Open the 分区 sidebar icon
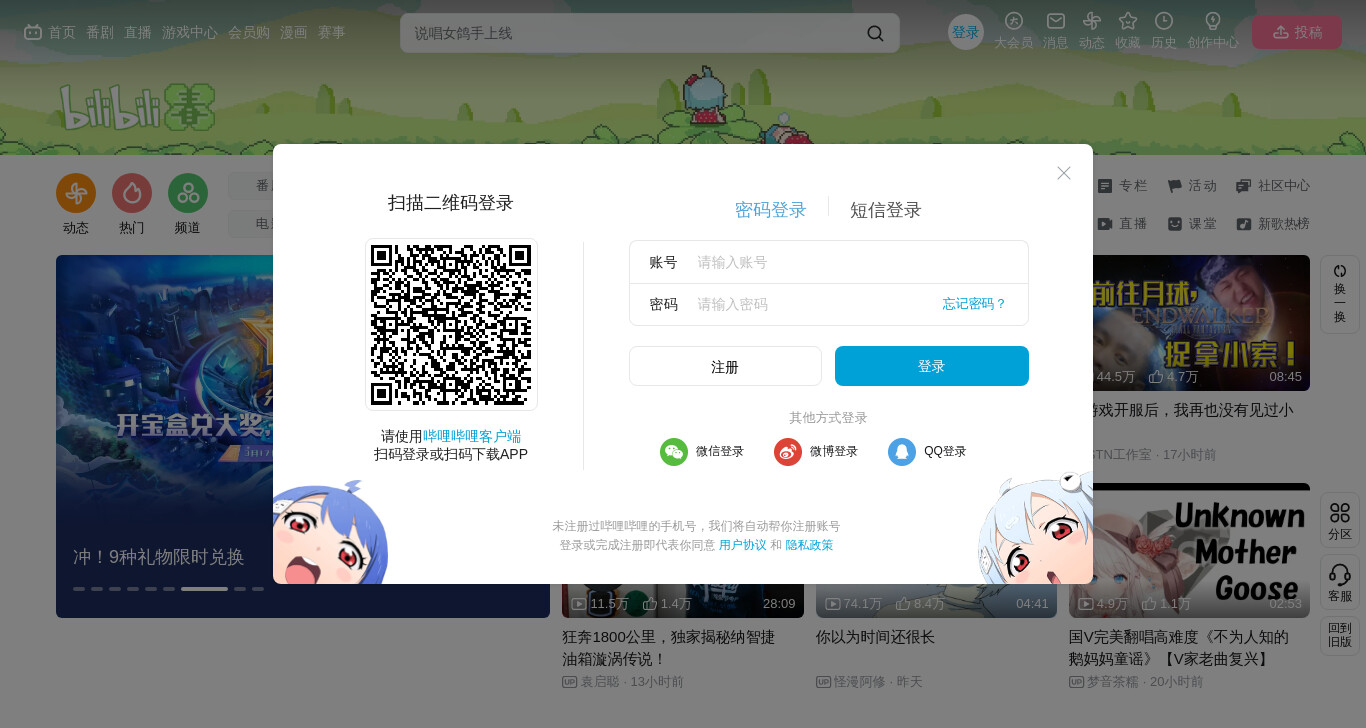Screen dimensions: 1366x728 pos(1340,520)
